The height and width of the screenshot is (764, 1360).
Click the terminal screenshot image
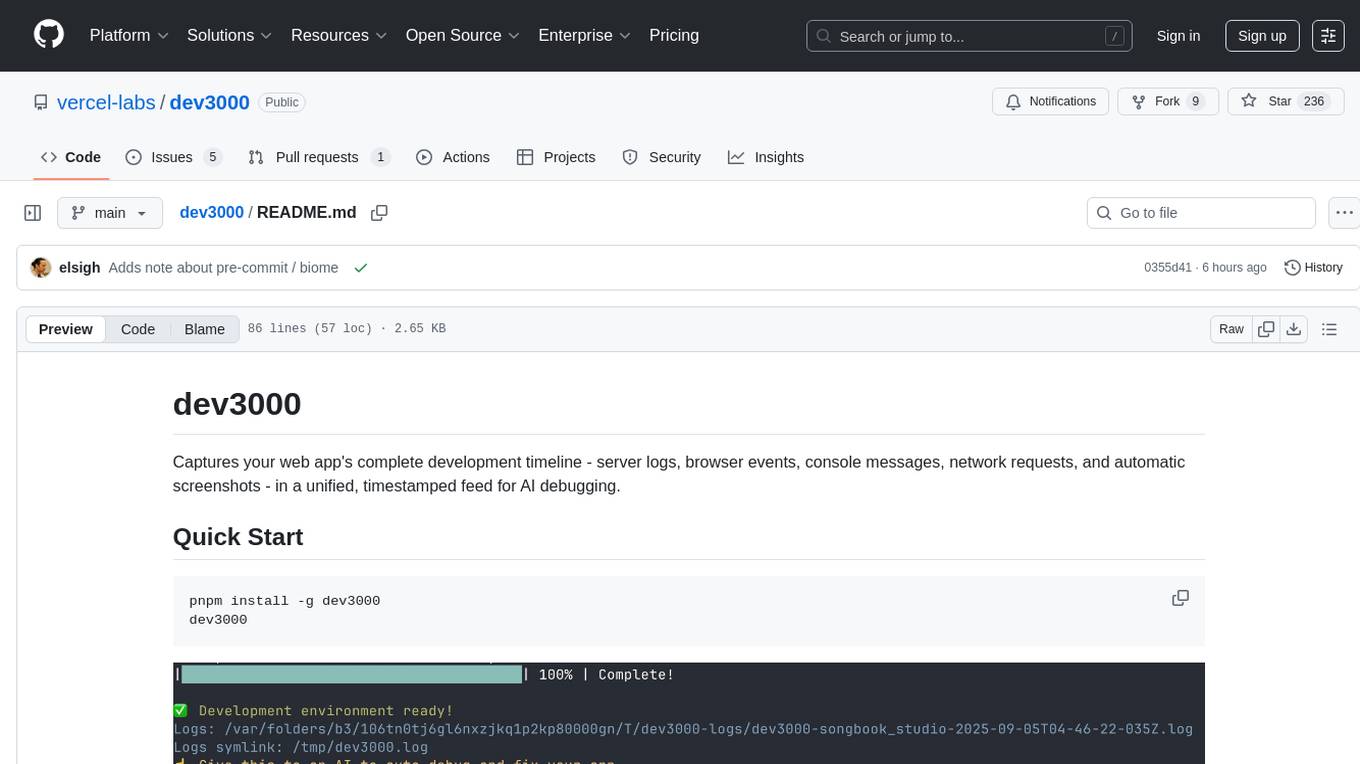(689, 713)
